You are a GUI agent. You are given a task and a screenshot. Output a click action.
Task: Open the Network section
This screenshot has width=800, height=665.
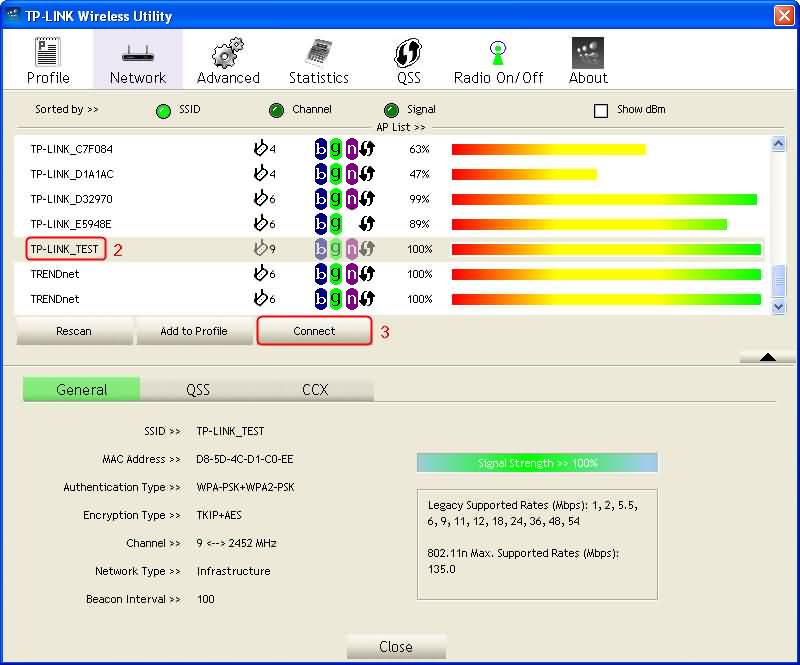coord(138,60)
